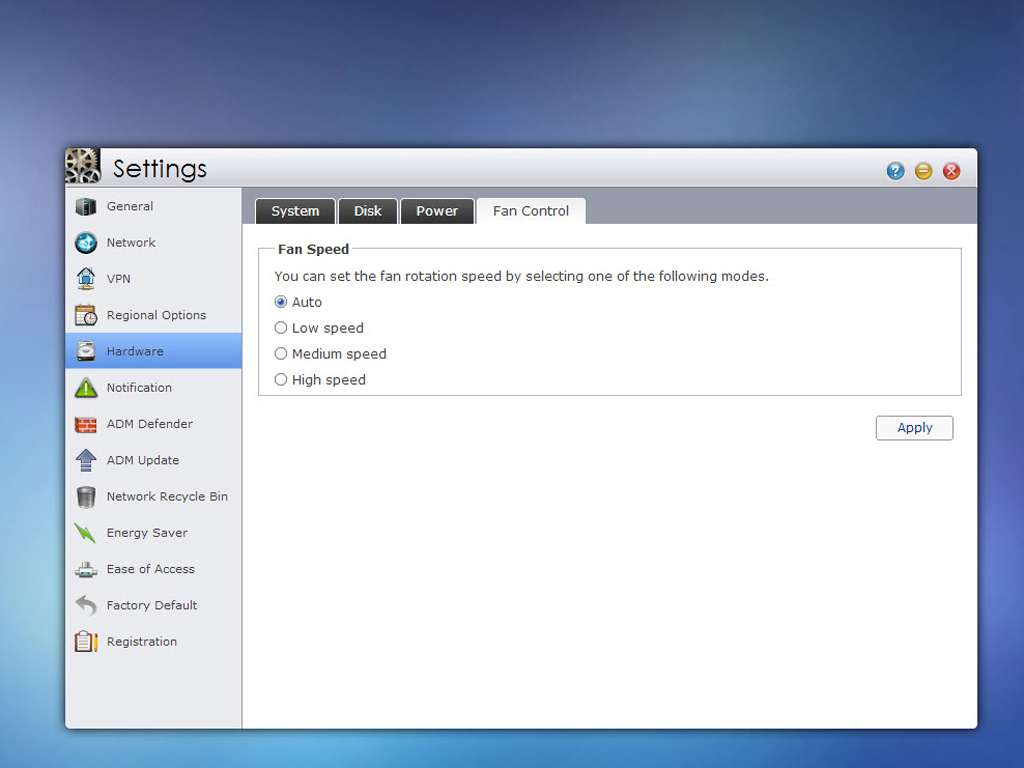Viewport: 1024px width, 768px height.
Task: Open the Power tab
Action: [x=437, y=211]
